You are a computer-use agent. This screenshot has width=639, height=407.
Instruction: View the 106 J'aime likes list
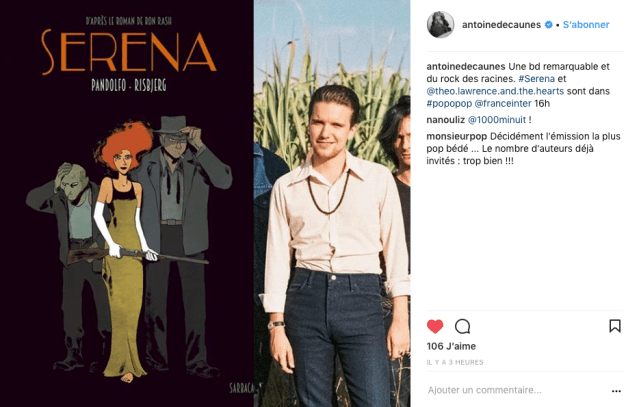click(x=451, y=346)
